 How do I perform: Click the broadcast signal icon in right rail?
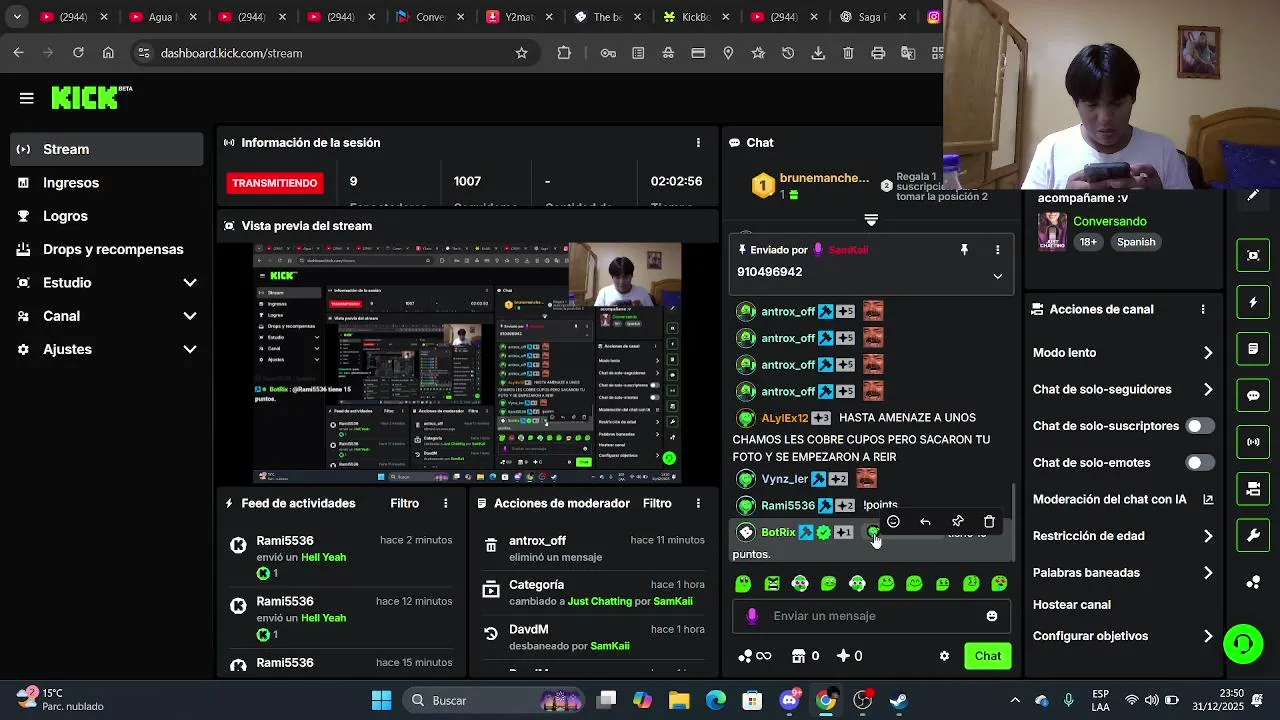(x=1253, y=442)
